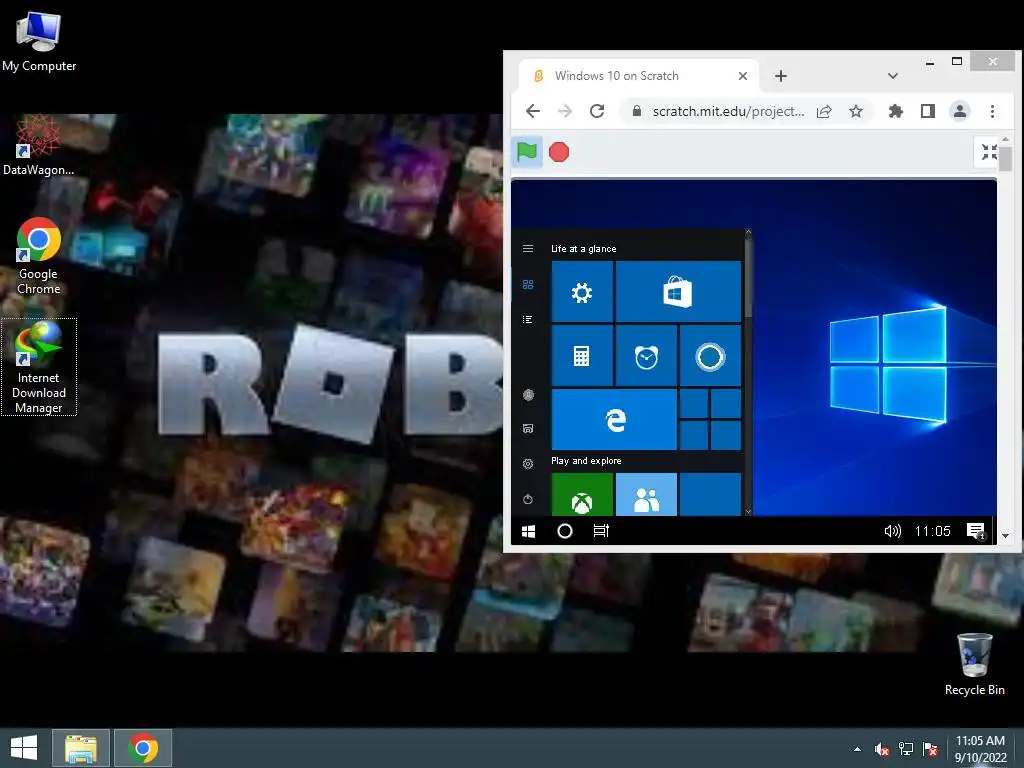
Task: Open the Alarms clock tile
Action: pos(646,356)
